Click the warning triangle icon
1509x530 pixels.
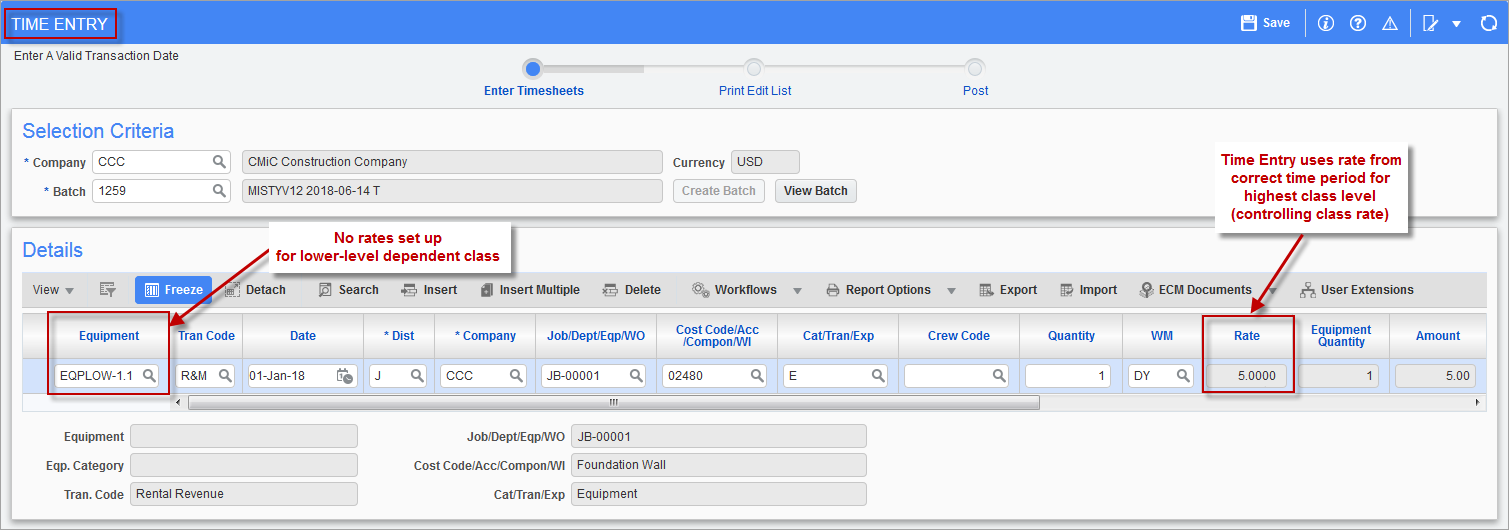pyautogui.click(x=1389, y=23)
